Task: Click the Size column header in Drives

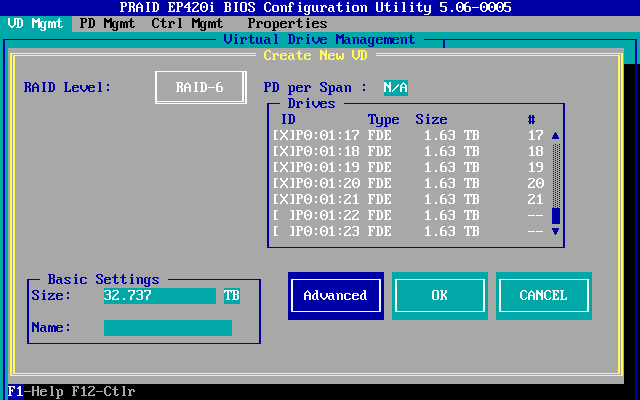Action: click(x=431, y=119)
